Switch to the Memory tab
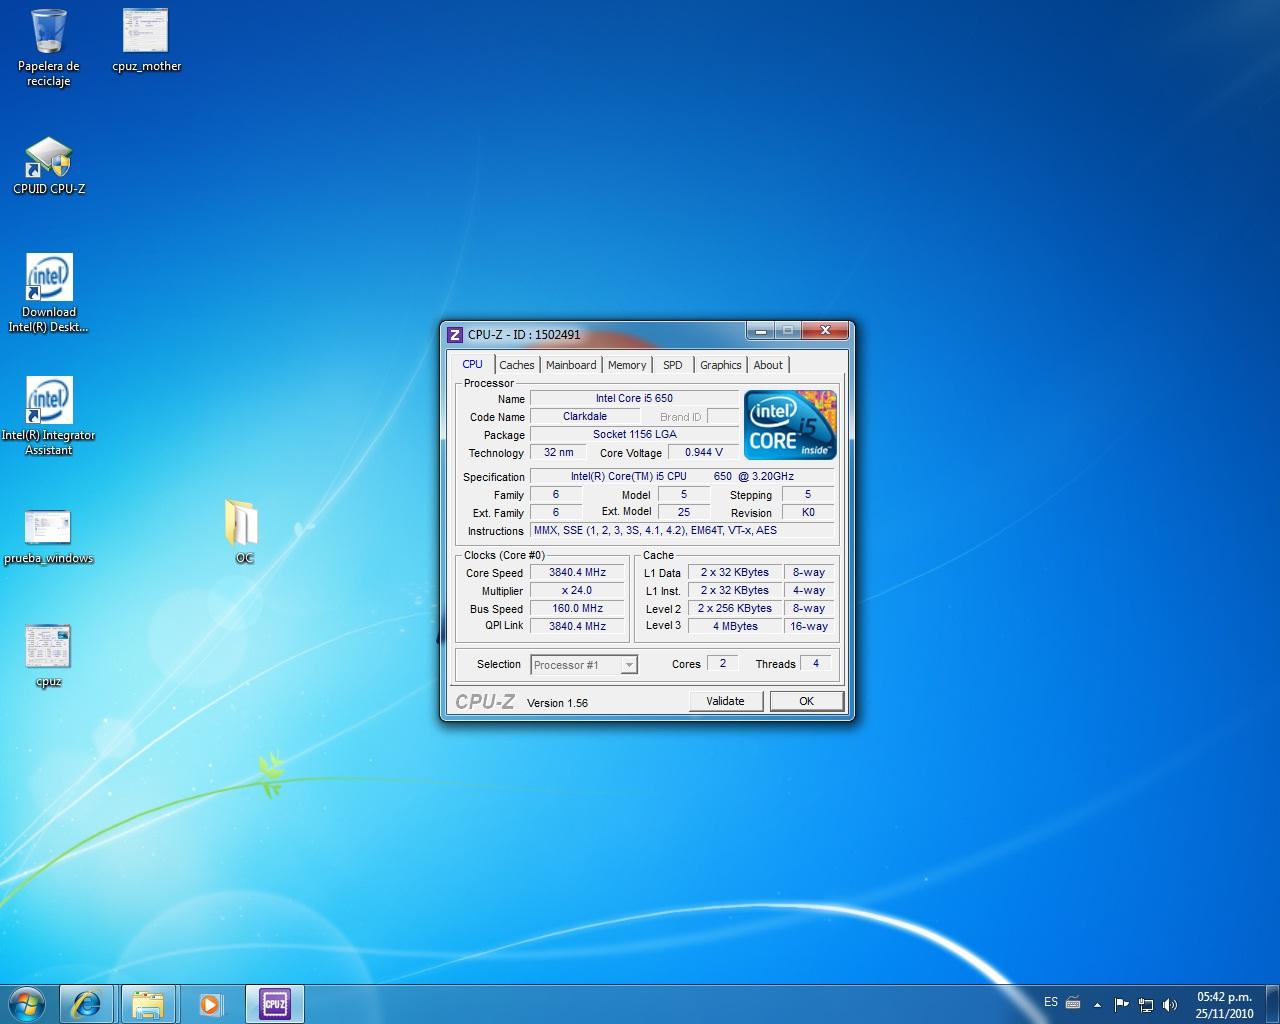The height and width of the screenshot is (1024, 1280). coord(627,365)
